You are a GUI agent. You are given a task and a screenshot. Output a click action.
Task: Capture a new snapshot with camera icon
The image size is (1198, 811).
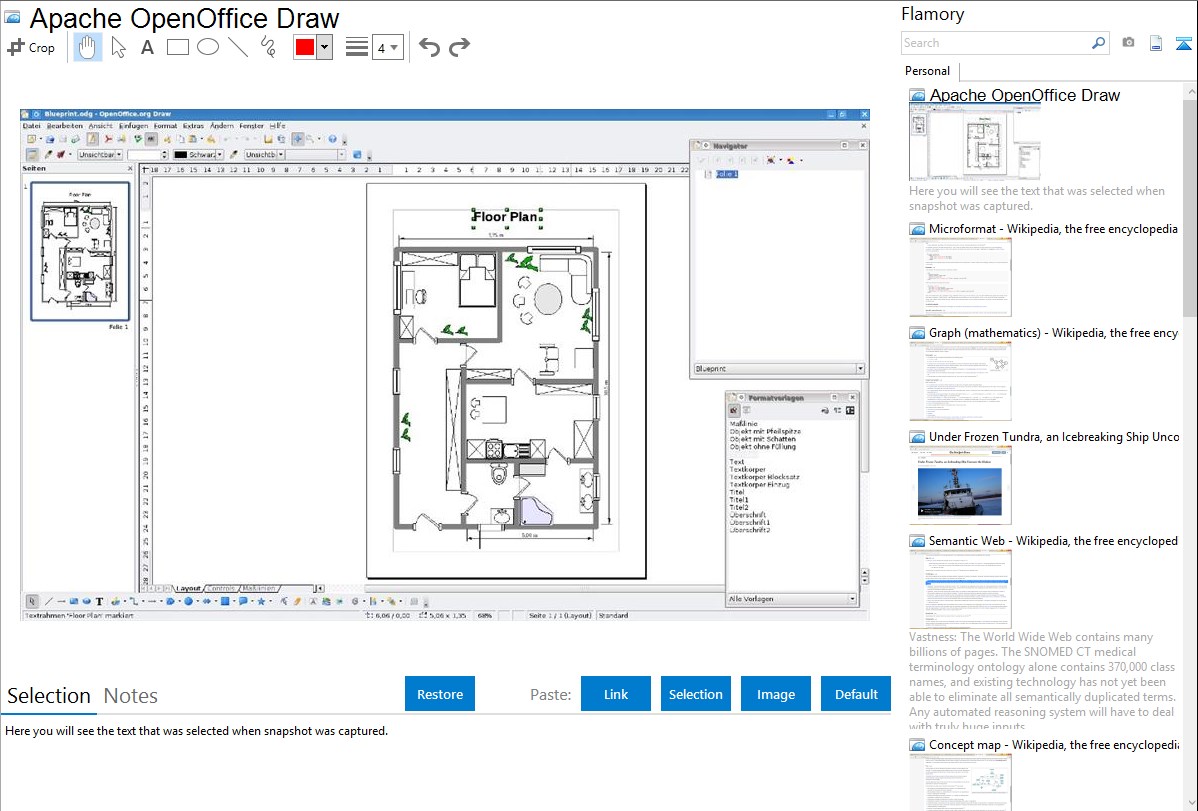pos(1128,43)
